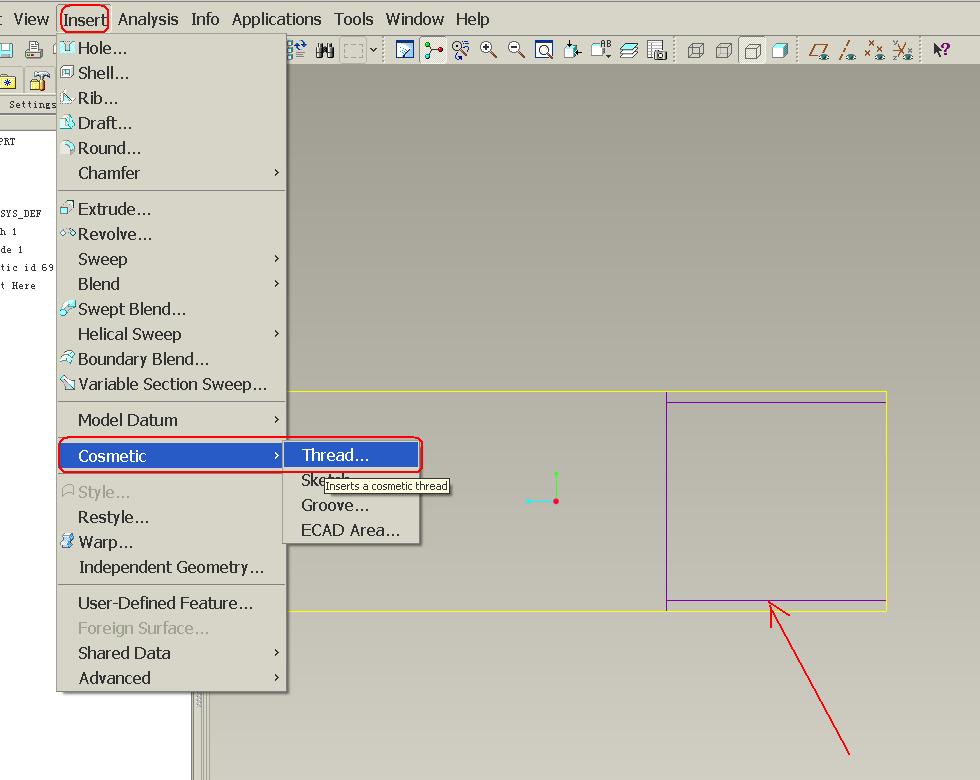The height and width of the screenshot is (780, 980).
Task: Select Variable Section Sweep... entry
Action: pyautogui.click(x=171, y=384)
